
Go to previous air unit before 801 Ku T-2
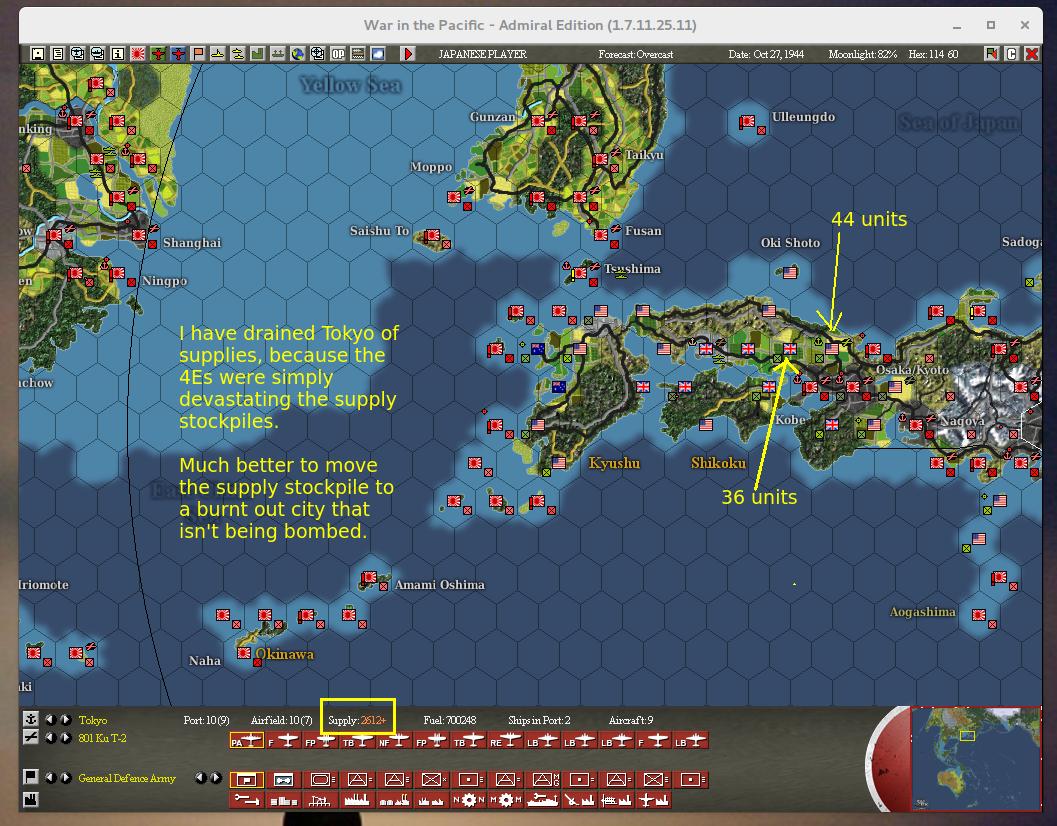(x=50, y=738)
